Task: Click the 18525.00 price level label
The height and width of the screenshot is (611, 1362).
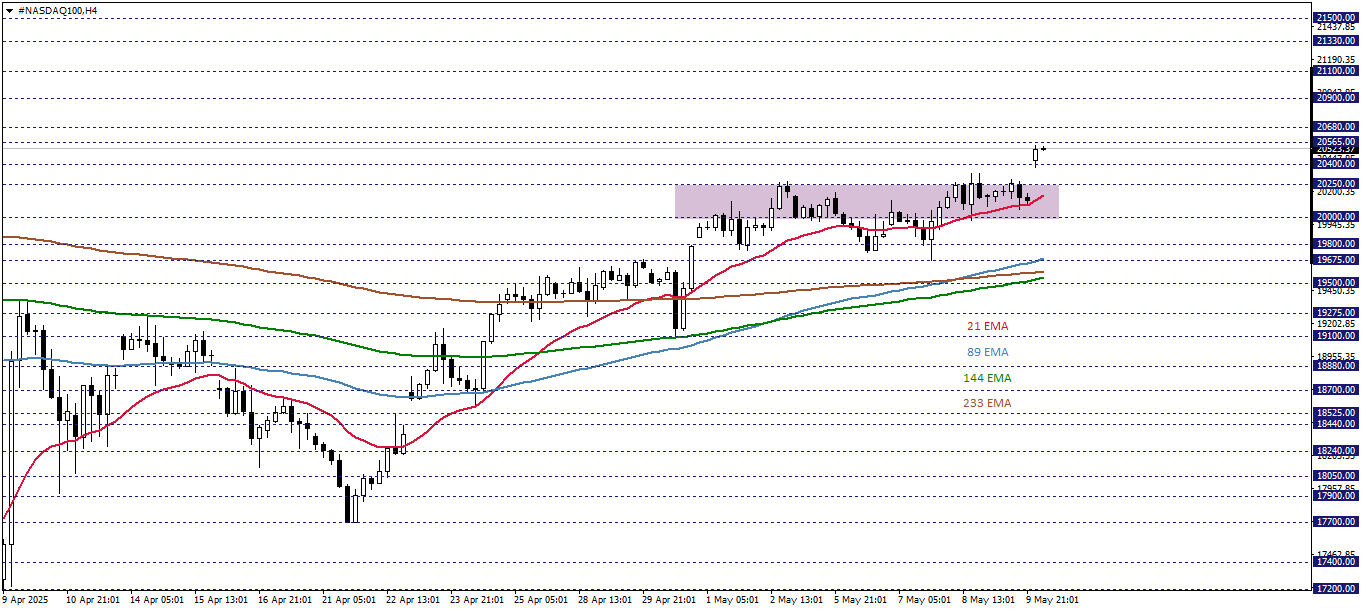Action: coord(1337,413)
